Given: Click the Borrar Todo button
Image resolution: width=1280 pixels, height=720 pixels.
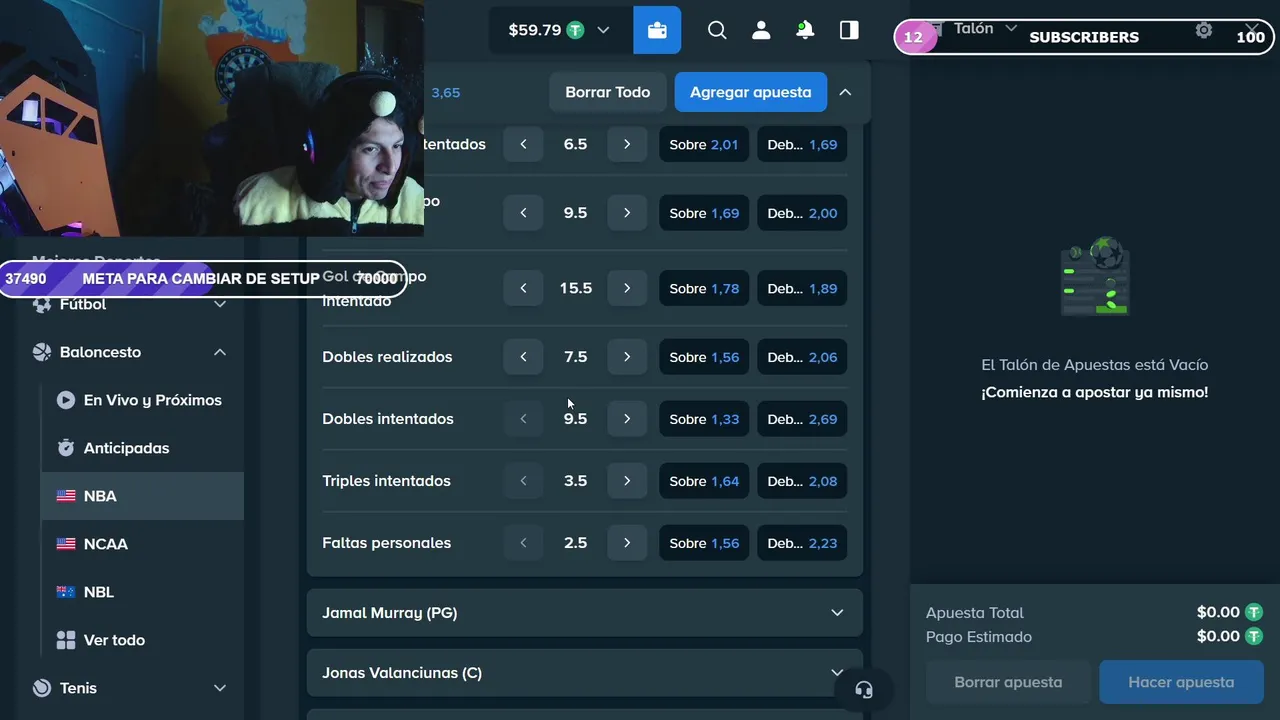Looking at the screenshot, I should coord(608,92).
